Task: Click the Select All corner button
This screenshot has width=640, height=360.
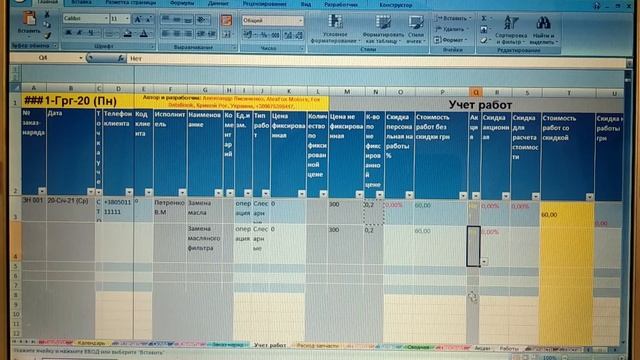Action: click(x=16, y=87)
